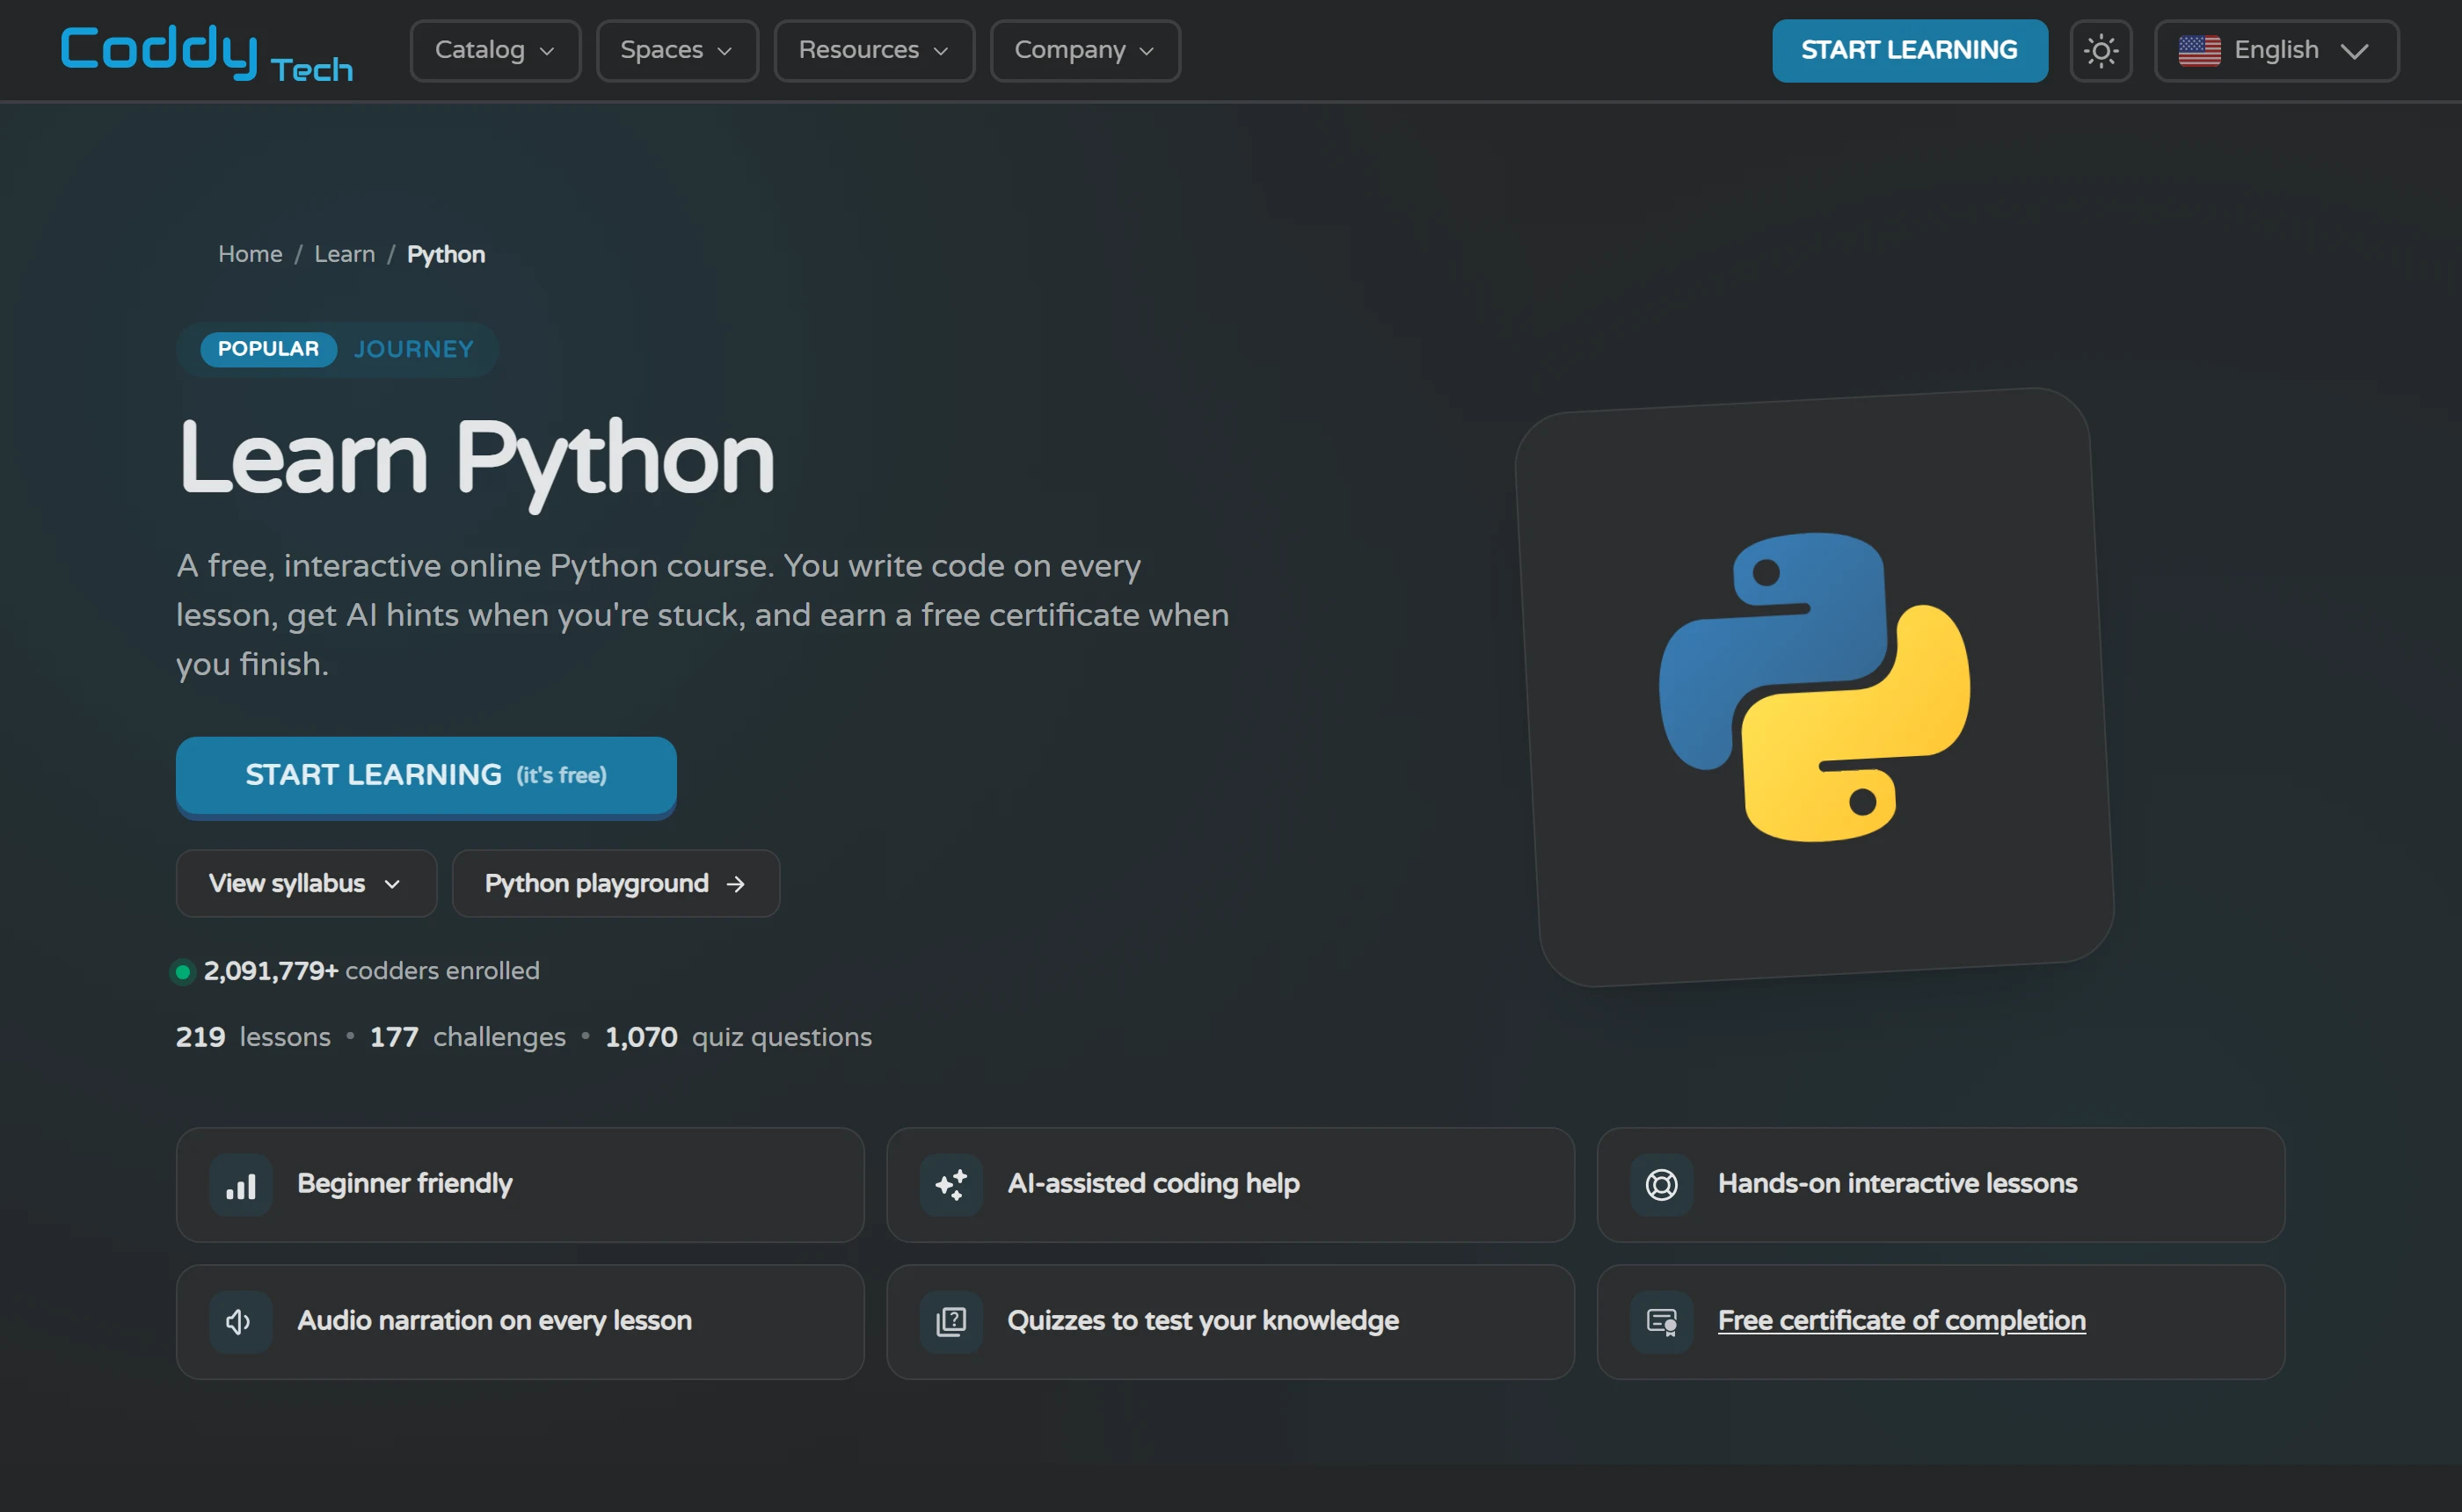2462x1512 pixels.
Task: Open the Spaces menu
Action: pos(677,51)
